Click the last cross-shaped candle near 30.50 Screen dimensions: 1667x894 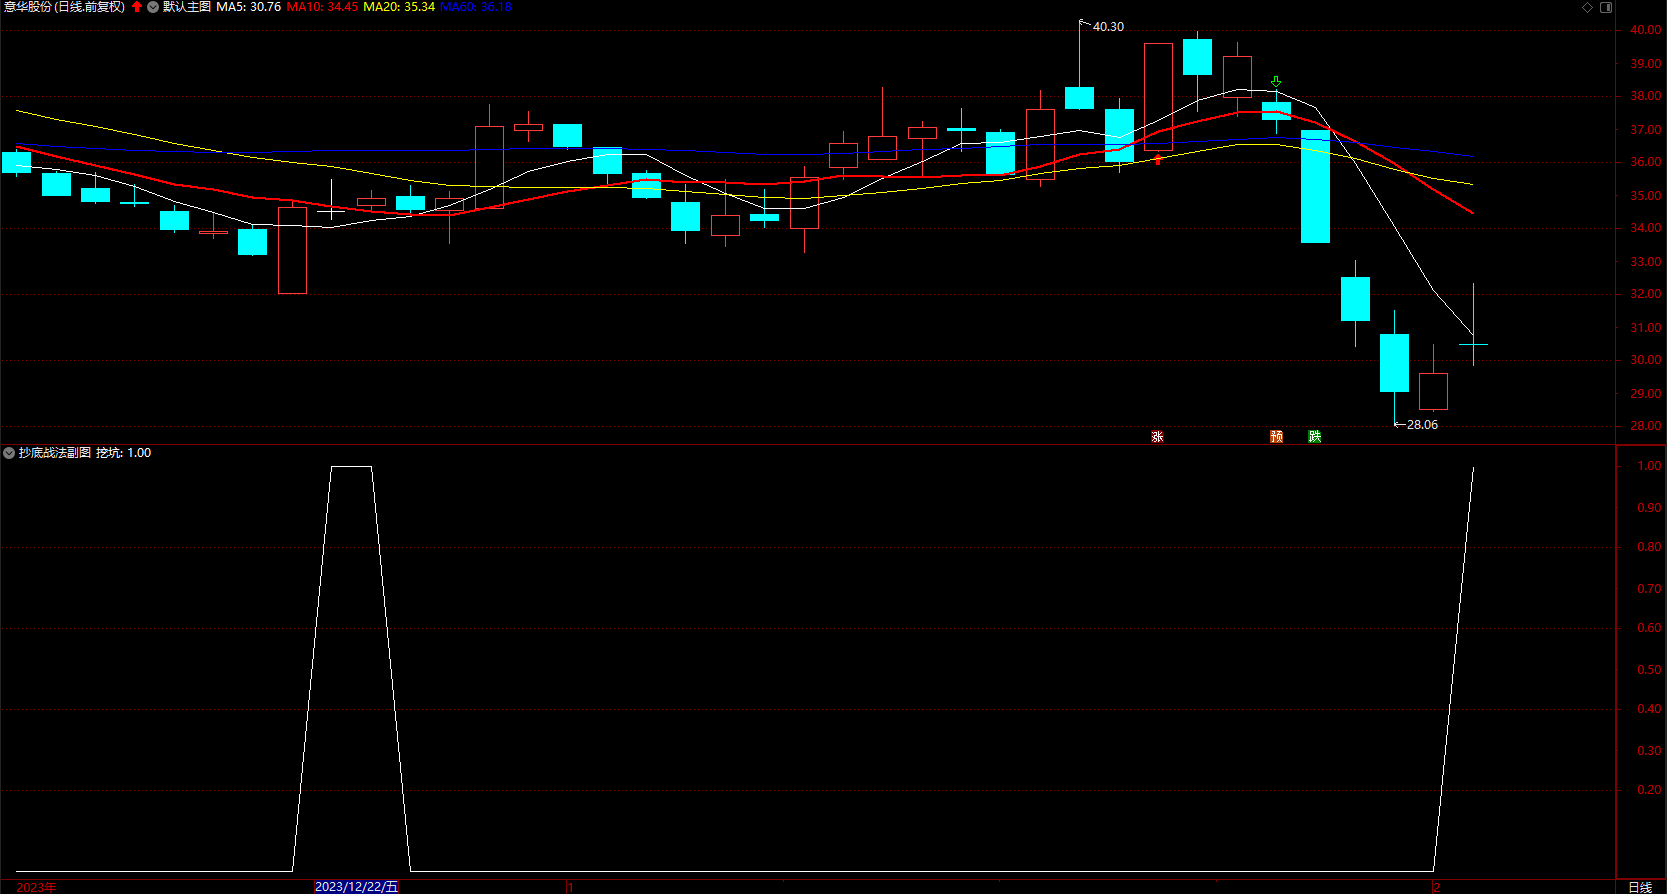tap(1473, 344)
